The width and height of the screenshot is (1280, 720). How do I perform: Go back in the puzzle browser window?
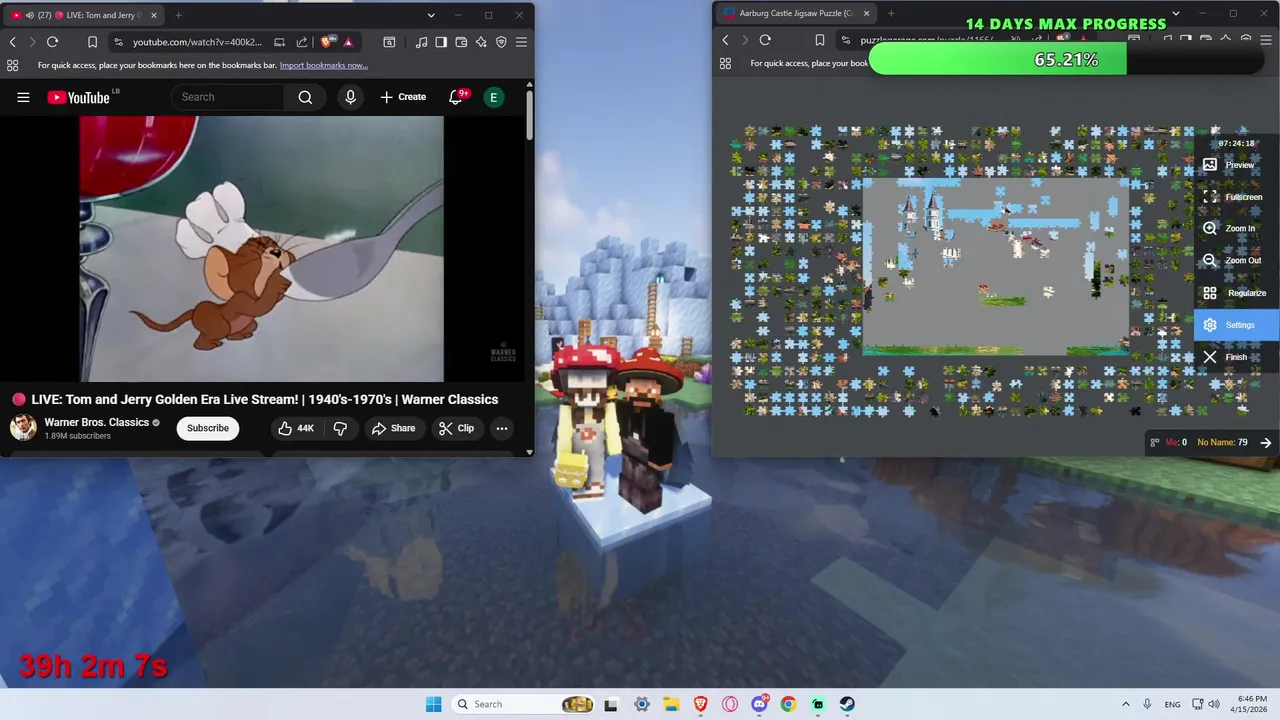point(725,40)
